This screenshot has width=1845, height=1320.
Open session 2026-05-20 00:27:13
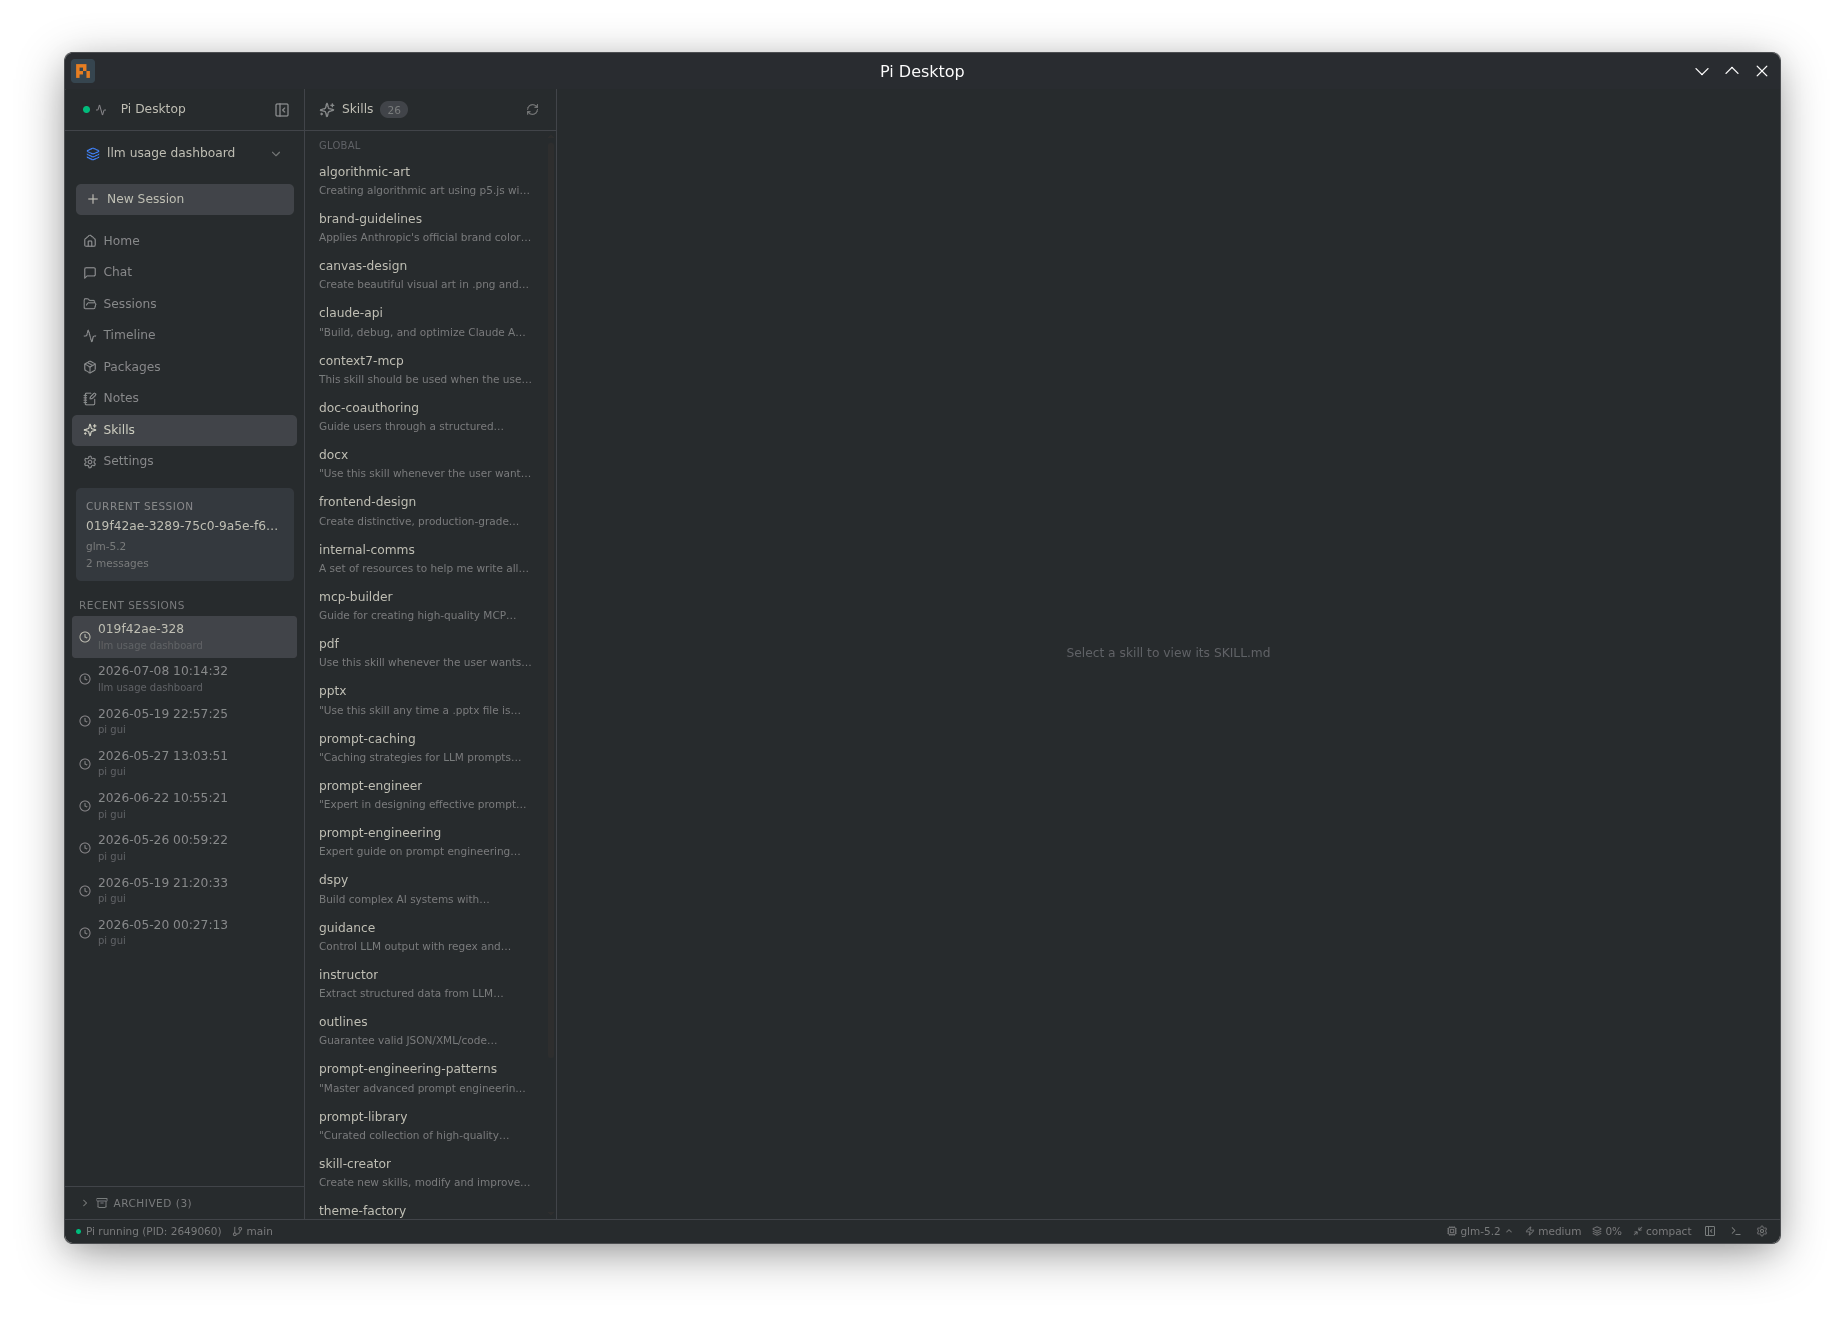click(x=184, y=932)
